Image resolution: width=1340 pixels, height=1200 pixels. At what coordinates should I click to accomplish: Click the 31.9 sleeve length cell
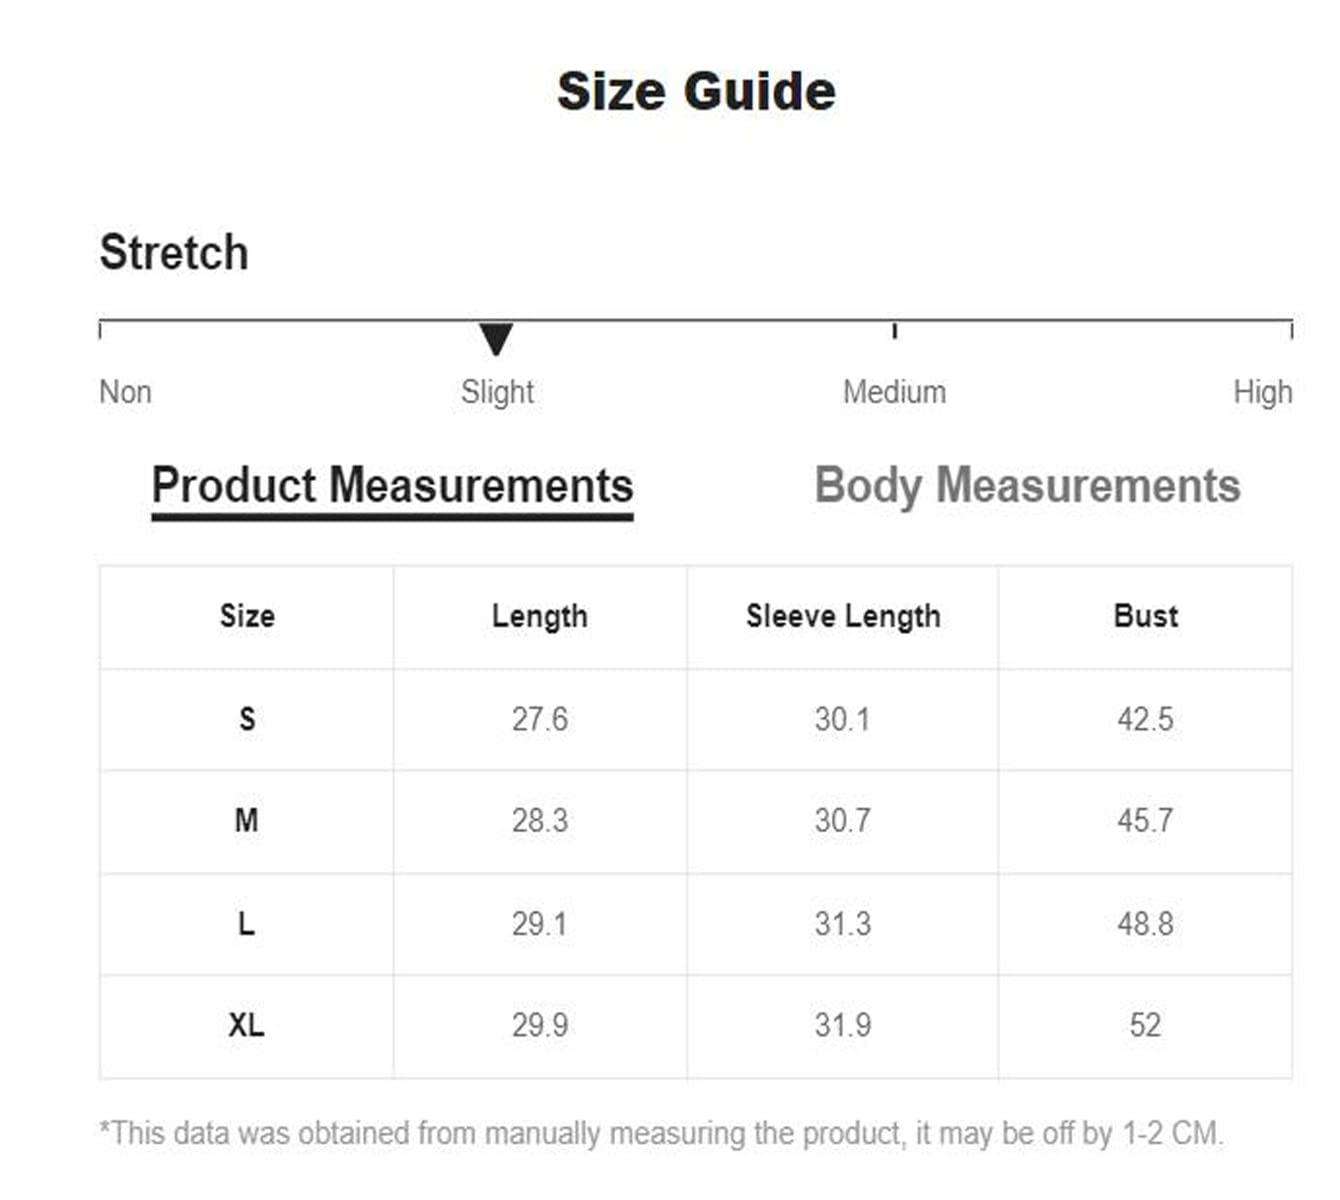[x=843, y=1025]
